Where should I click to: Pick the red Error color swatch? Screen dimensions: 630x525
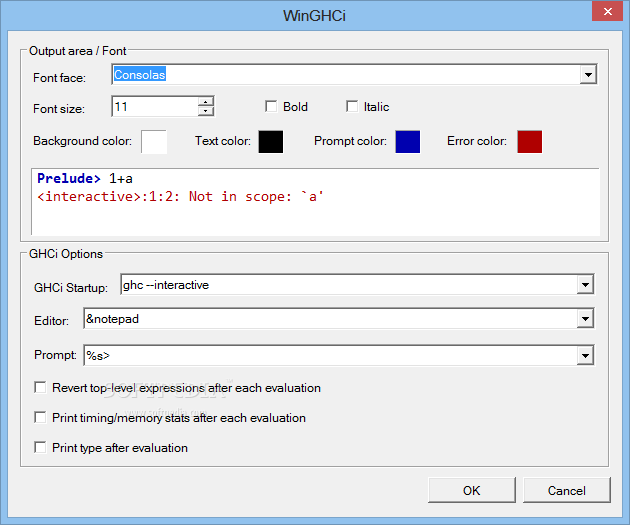(530, 141)
